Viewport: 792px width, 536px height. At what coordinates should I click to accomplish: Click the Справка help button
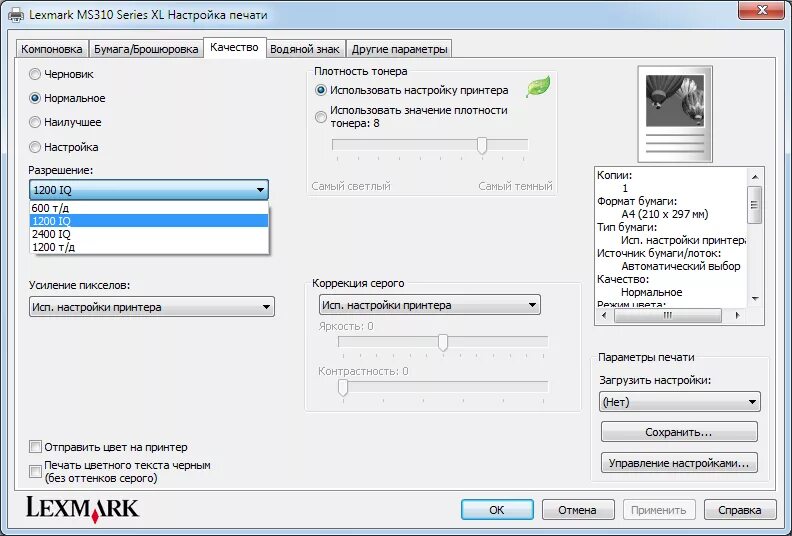click(x=739, y=510)
